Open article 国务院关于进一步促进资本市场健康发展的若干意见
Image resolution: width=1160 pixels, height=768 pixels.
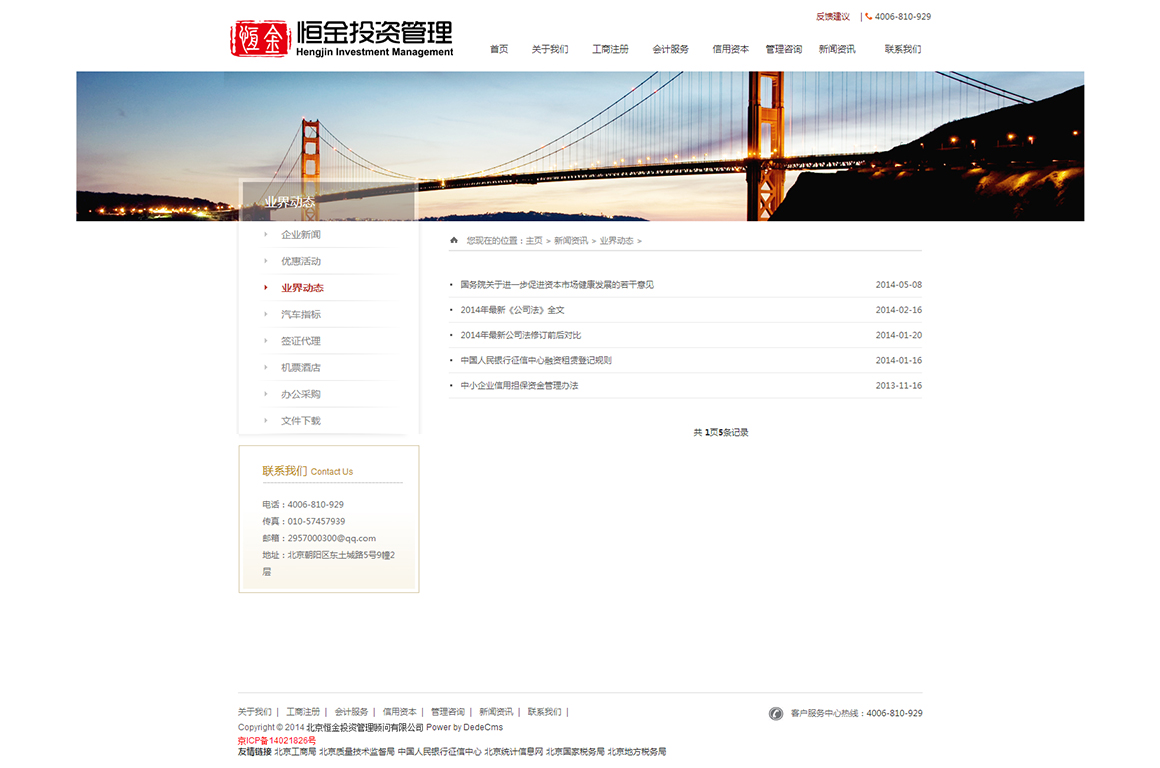point(557,285)
